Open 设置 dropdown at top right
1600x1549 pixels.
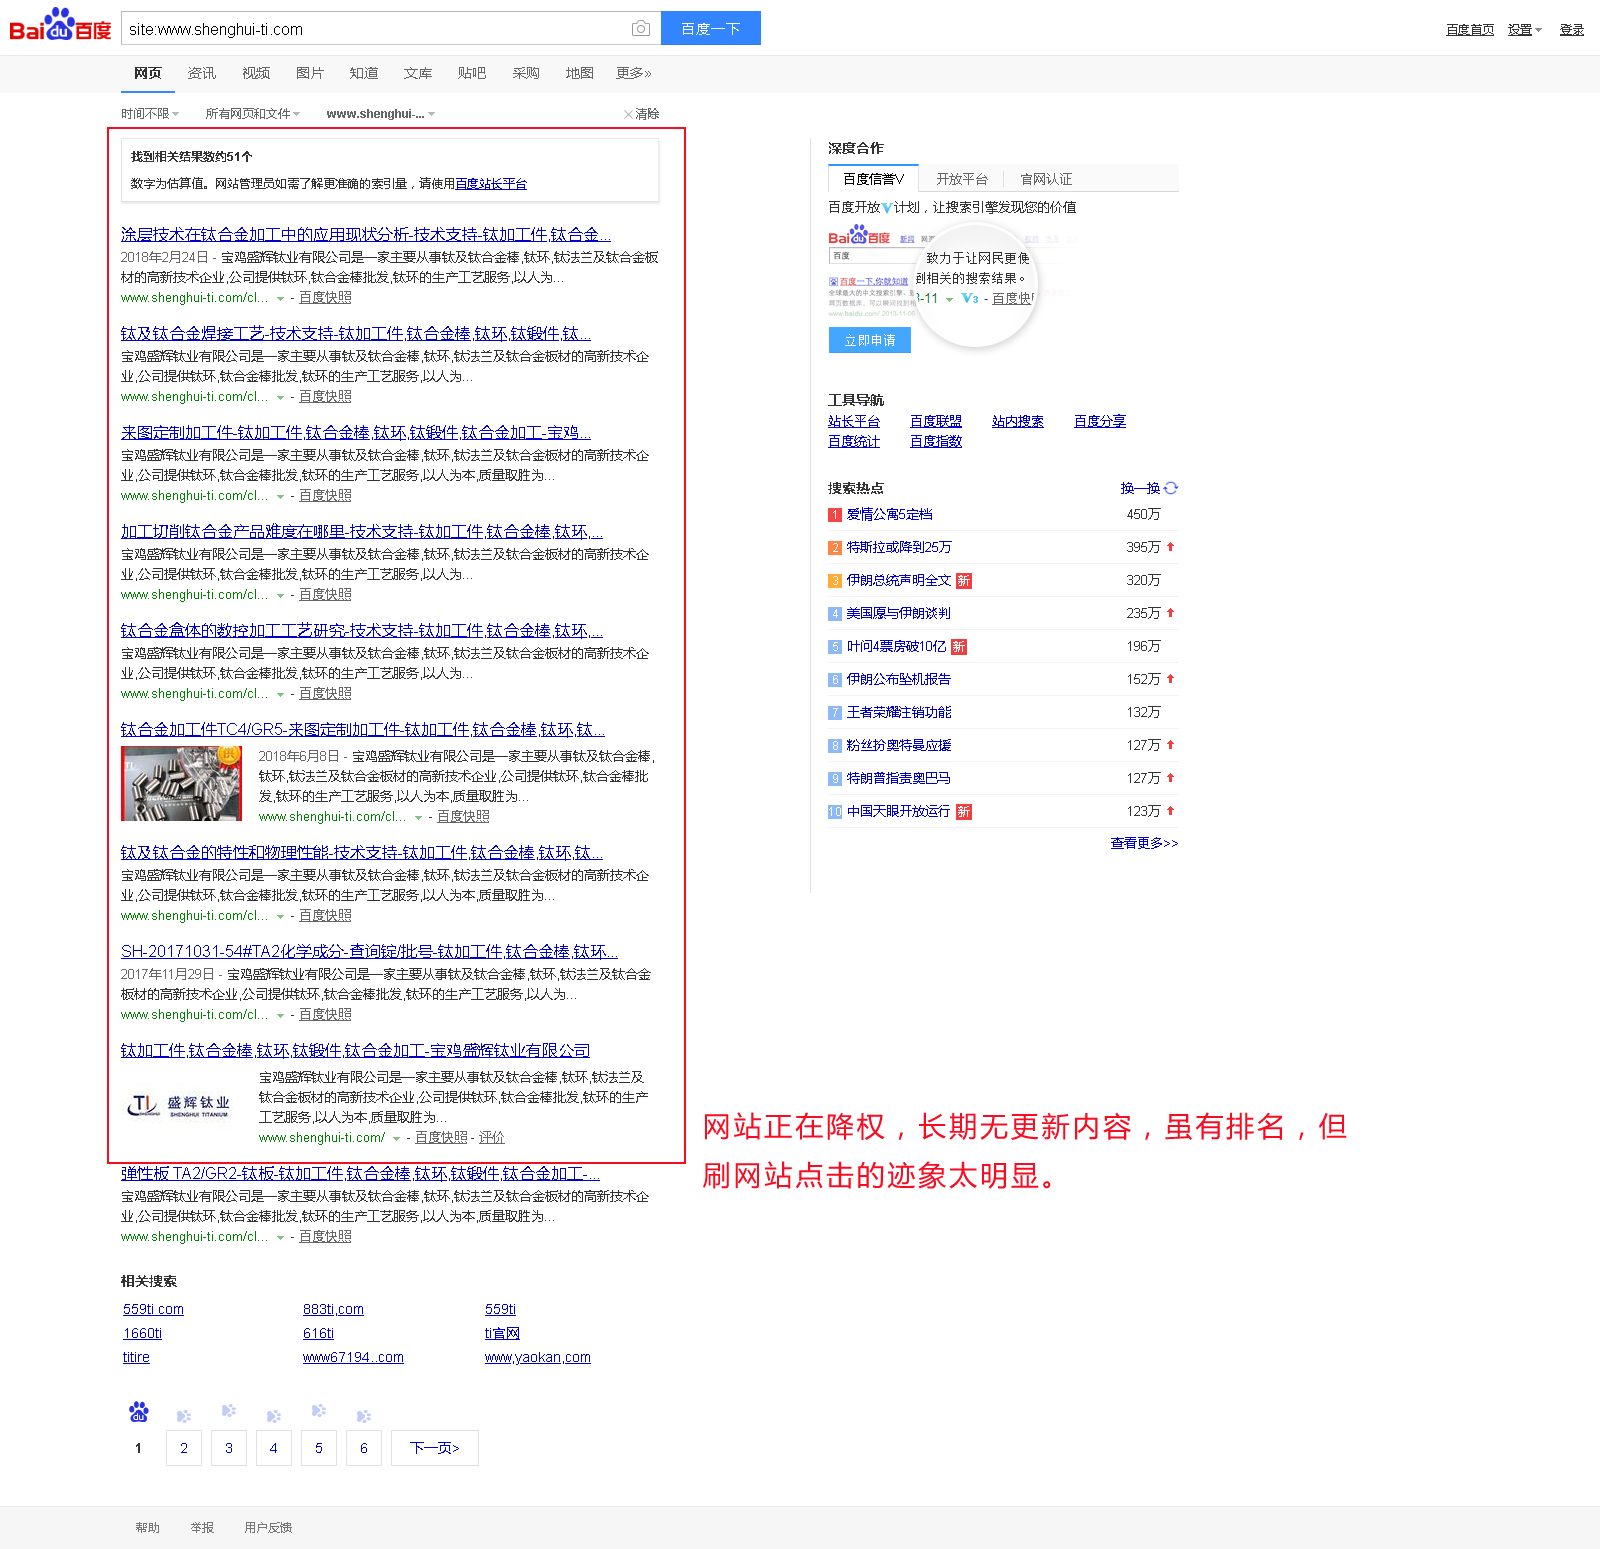[1525, 30]
